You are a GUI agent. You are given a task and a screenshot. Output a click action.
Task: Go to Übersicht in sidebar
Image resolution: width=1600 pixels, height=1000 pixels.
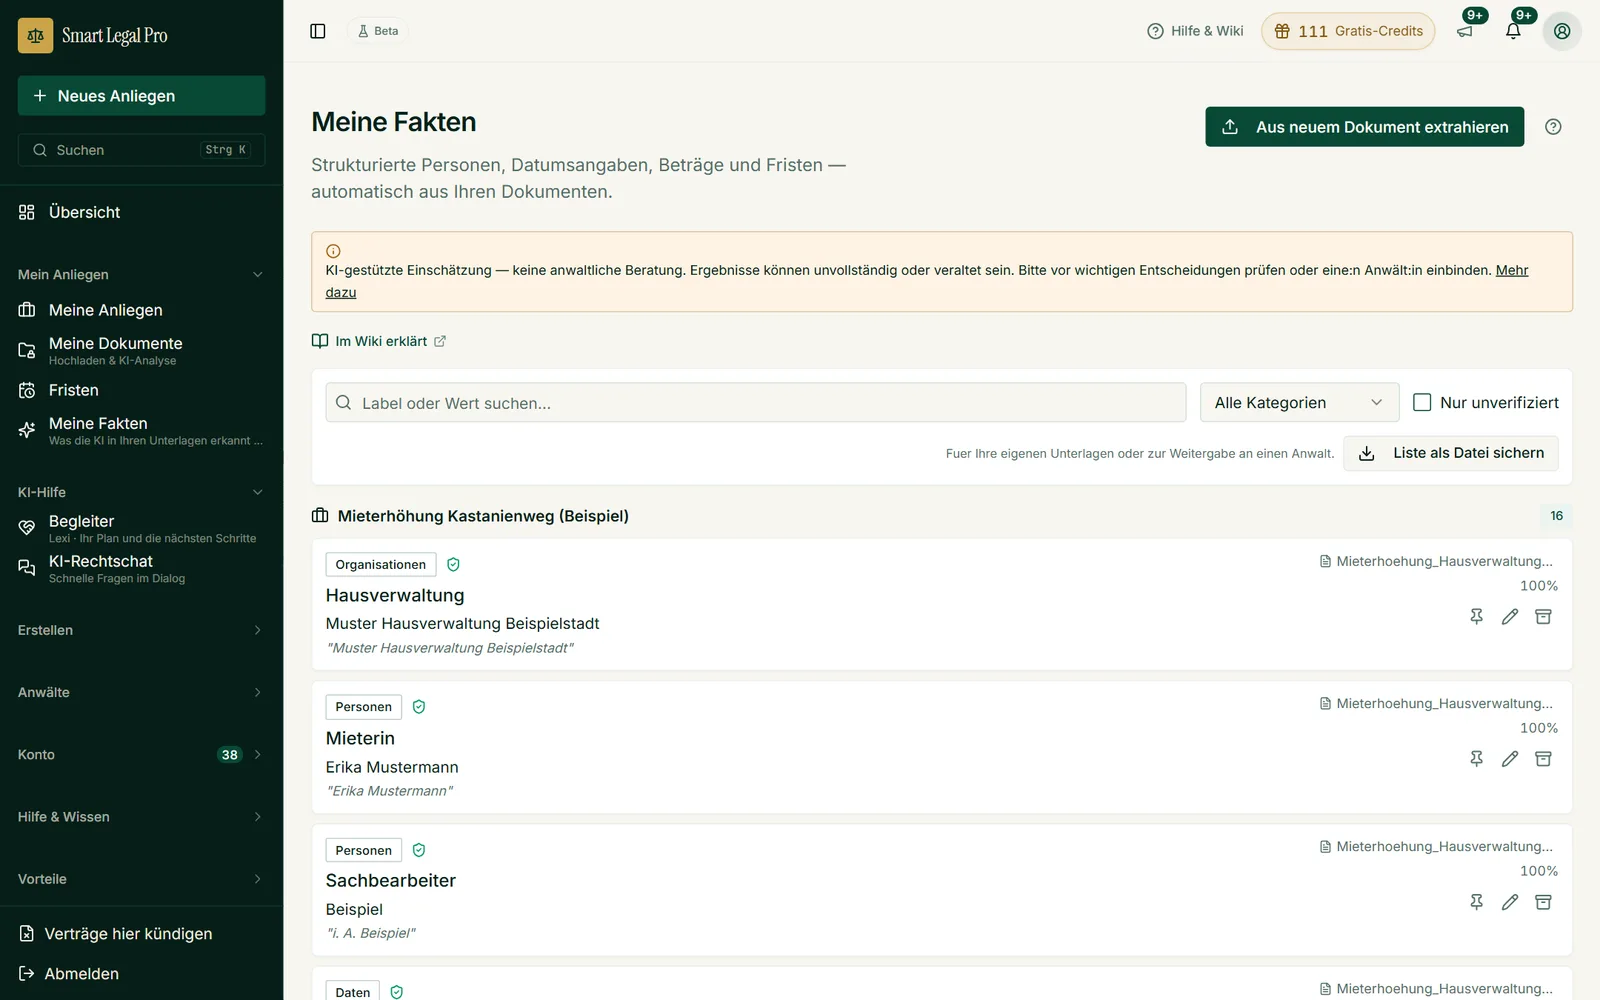[141, 212]
